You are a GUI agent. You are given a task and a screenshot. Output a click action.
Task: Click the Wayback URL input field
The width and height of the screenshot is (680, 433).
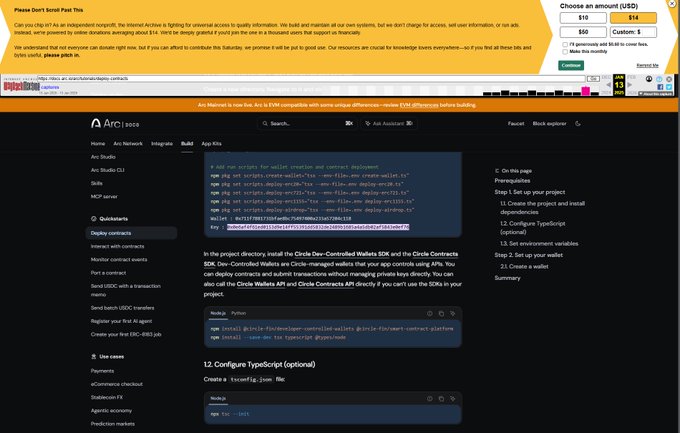311,79
